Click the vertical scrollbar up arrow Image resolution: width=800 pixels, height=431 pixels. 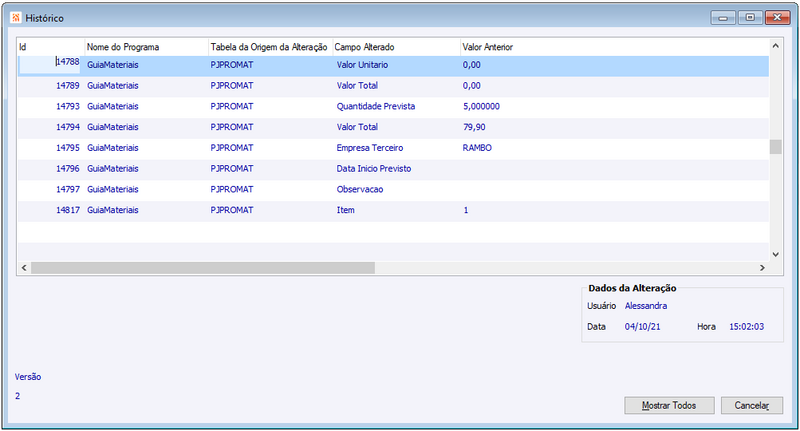point(776,46)
